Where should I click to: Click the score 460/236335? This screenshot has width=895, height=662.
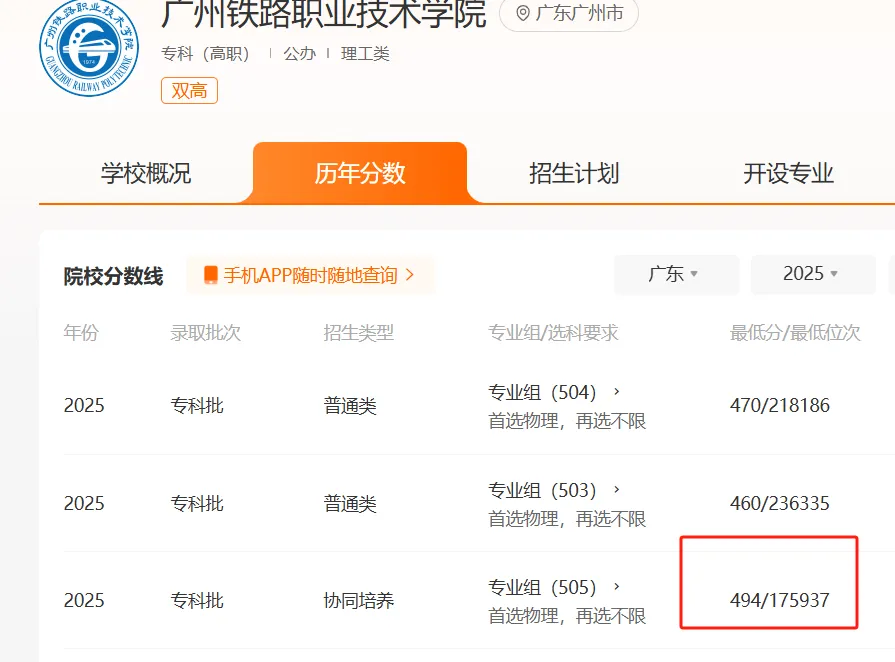pyautogui.click(x=780, y=503)
